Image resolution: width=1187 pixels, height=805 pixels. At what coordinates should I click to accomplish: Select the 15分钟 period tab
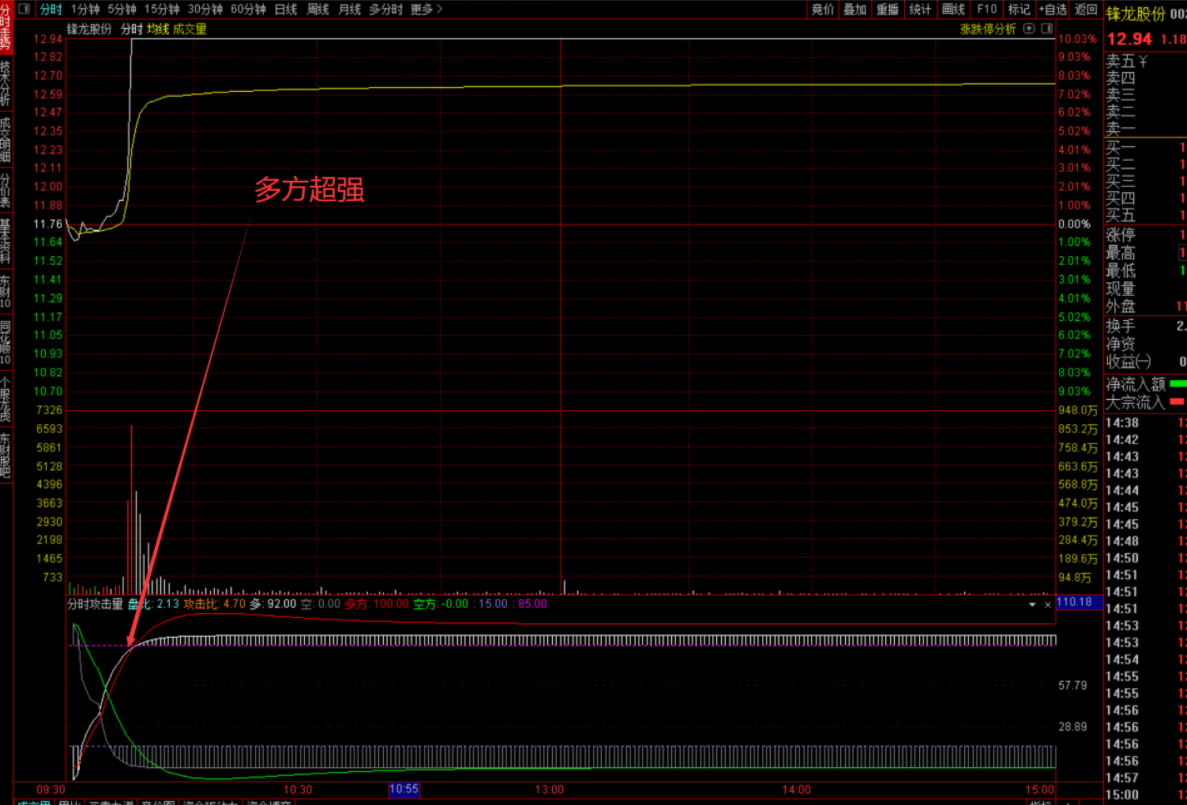162,10
